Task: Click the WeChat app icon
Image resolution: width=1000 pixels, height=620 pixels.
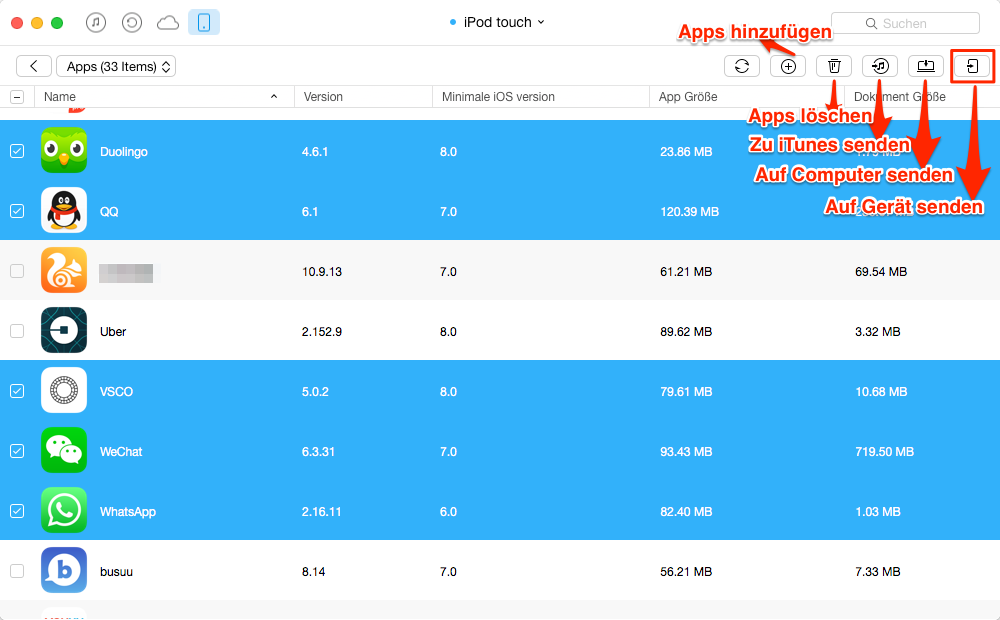Action: (64, 450)
